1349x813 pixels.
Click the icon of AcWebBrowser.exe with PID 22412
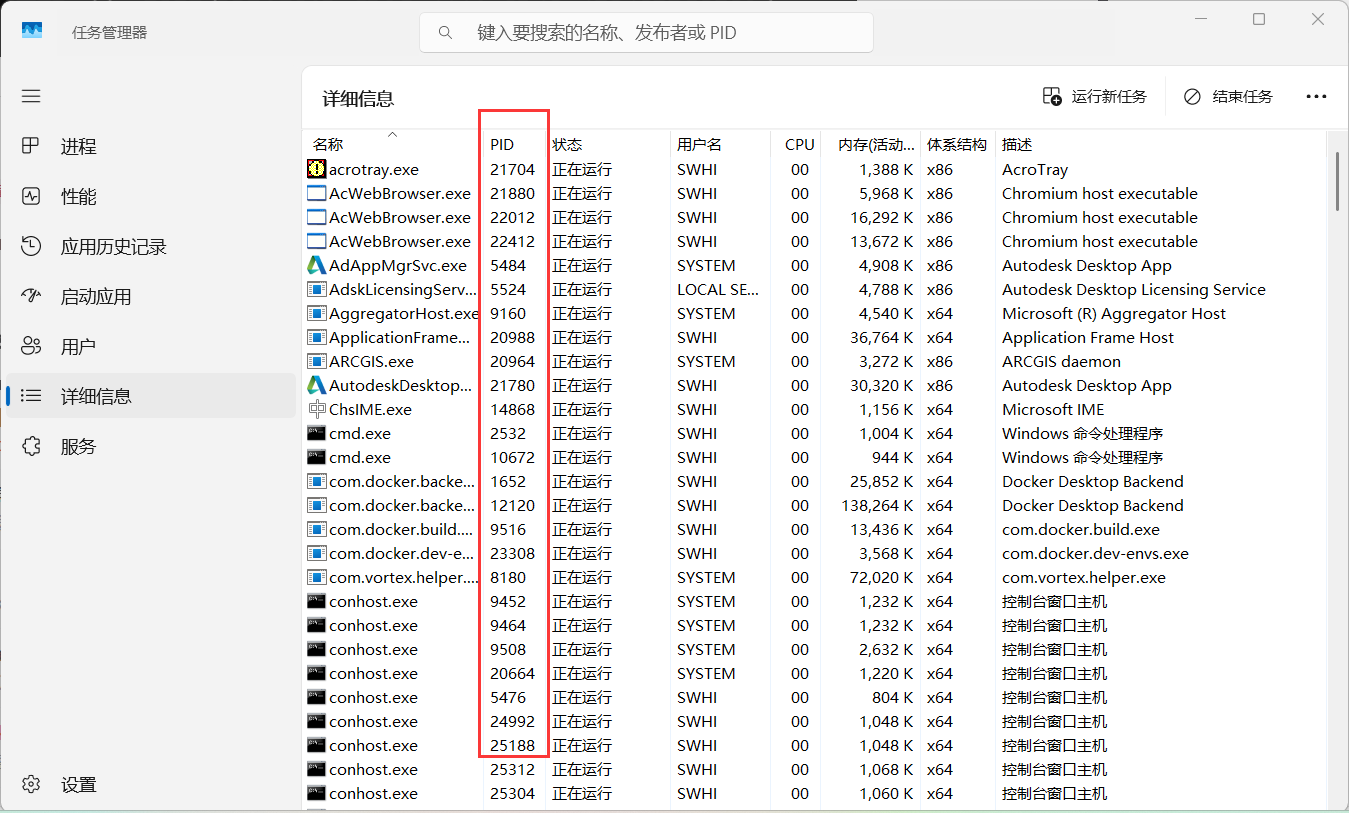pos(316,241)
